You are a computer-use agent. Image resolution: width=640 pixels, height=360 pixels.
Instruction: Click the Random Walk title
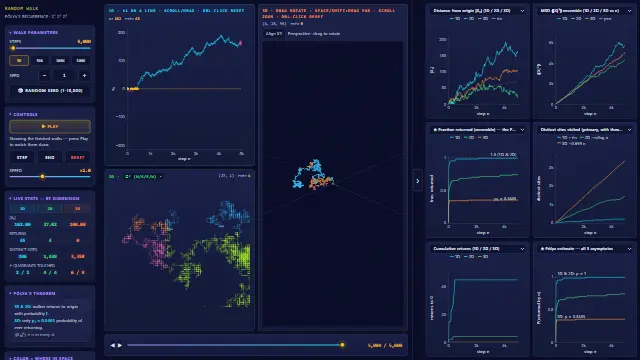[21, 8]
